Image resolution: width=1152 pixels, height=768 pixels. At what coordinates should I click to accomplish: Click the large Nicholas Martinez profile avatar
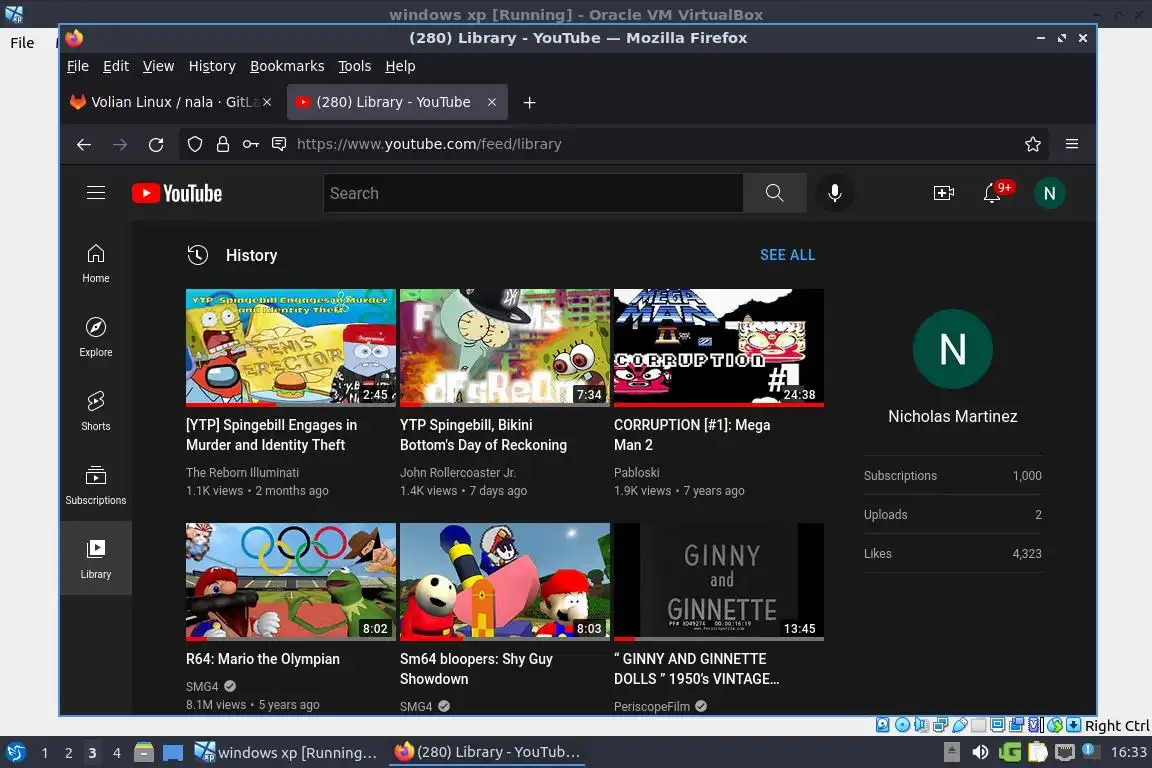952,348
